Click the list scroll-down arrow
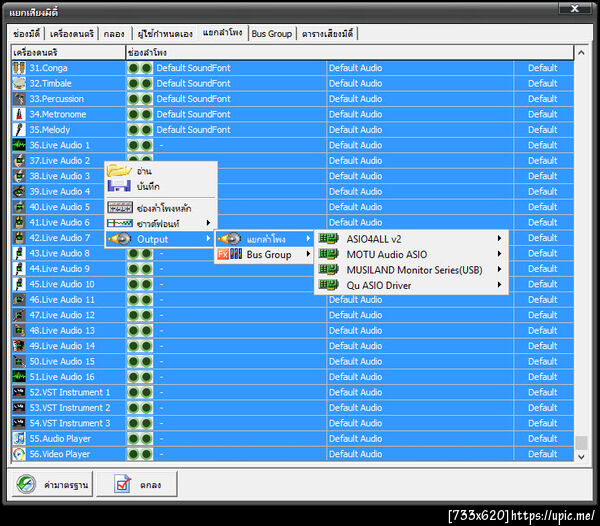Screen dimensions: 600x526 (581, 456)
